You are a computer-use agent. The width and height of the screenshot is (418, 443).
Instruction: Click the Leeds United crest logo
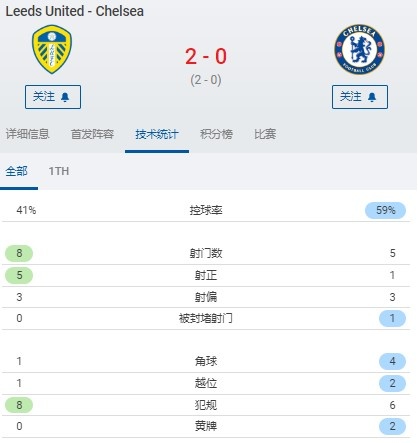(52, 49)
